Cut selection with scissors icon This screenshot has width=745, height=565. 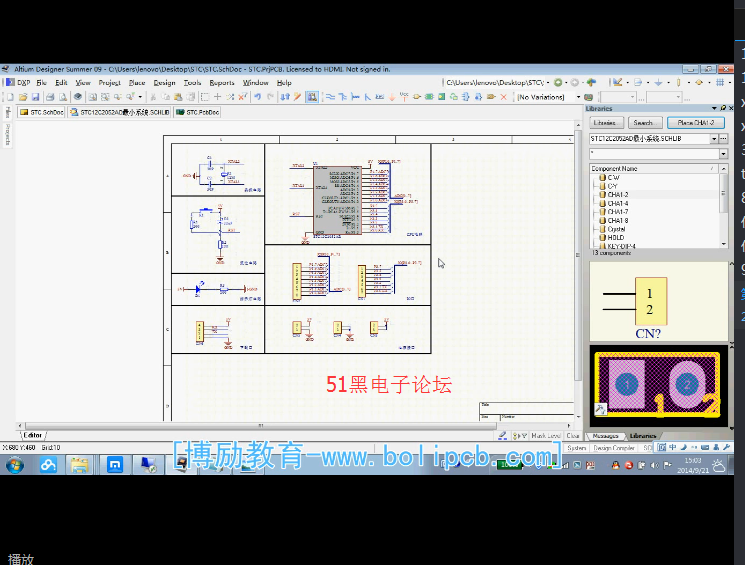(x=153, y=97)
